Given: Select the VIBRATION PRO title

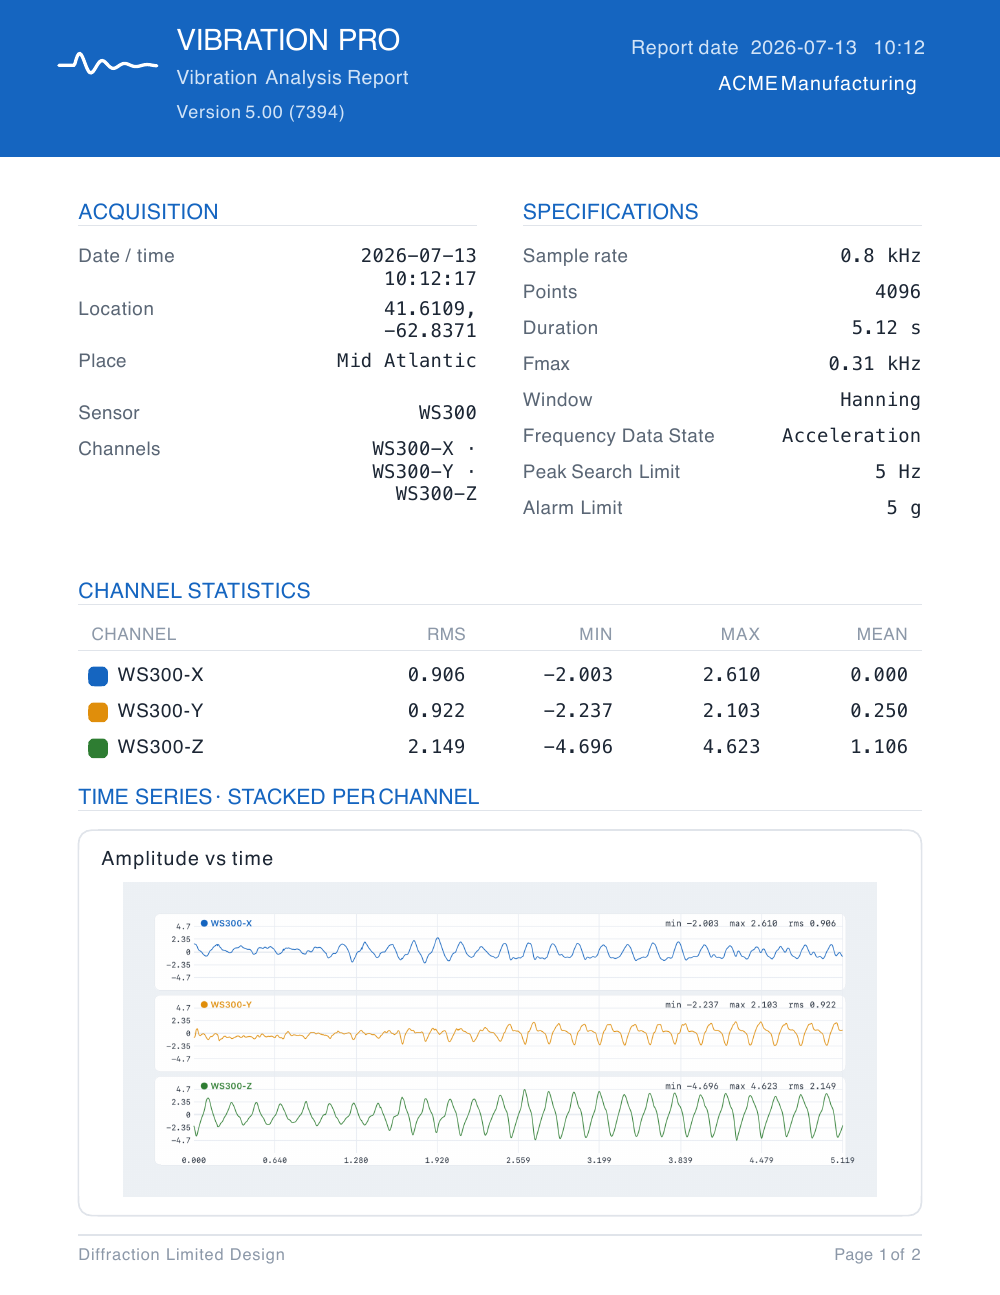Looking at the screenshot, I should 288,40.
